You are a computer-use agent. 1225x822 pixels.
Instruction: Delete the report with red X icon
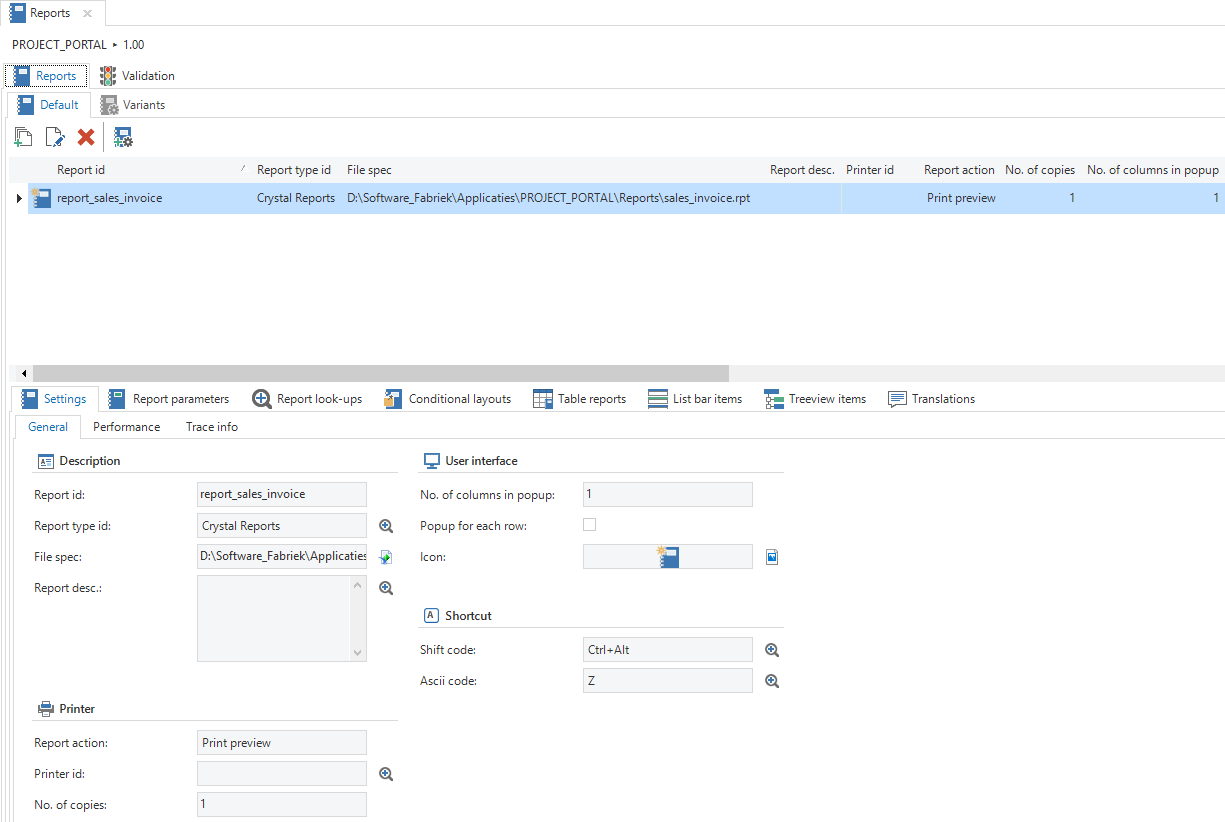point(86,138)
